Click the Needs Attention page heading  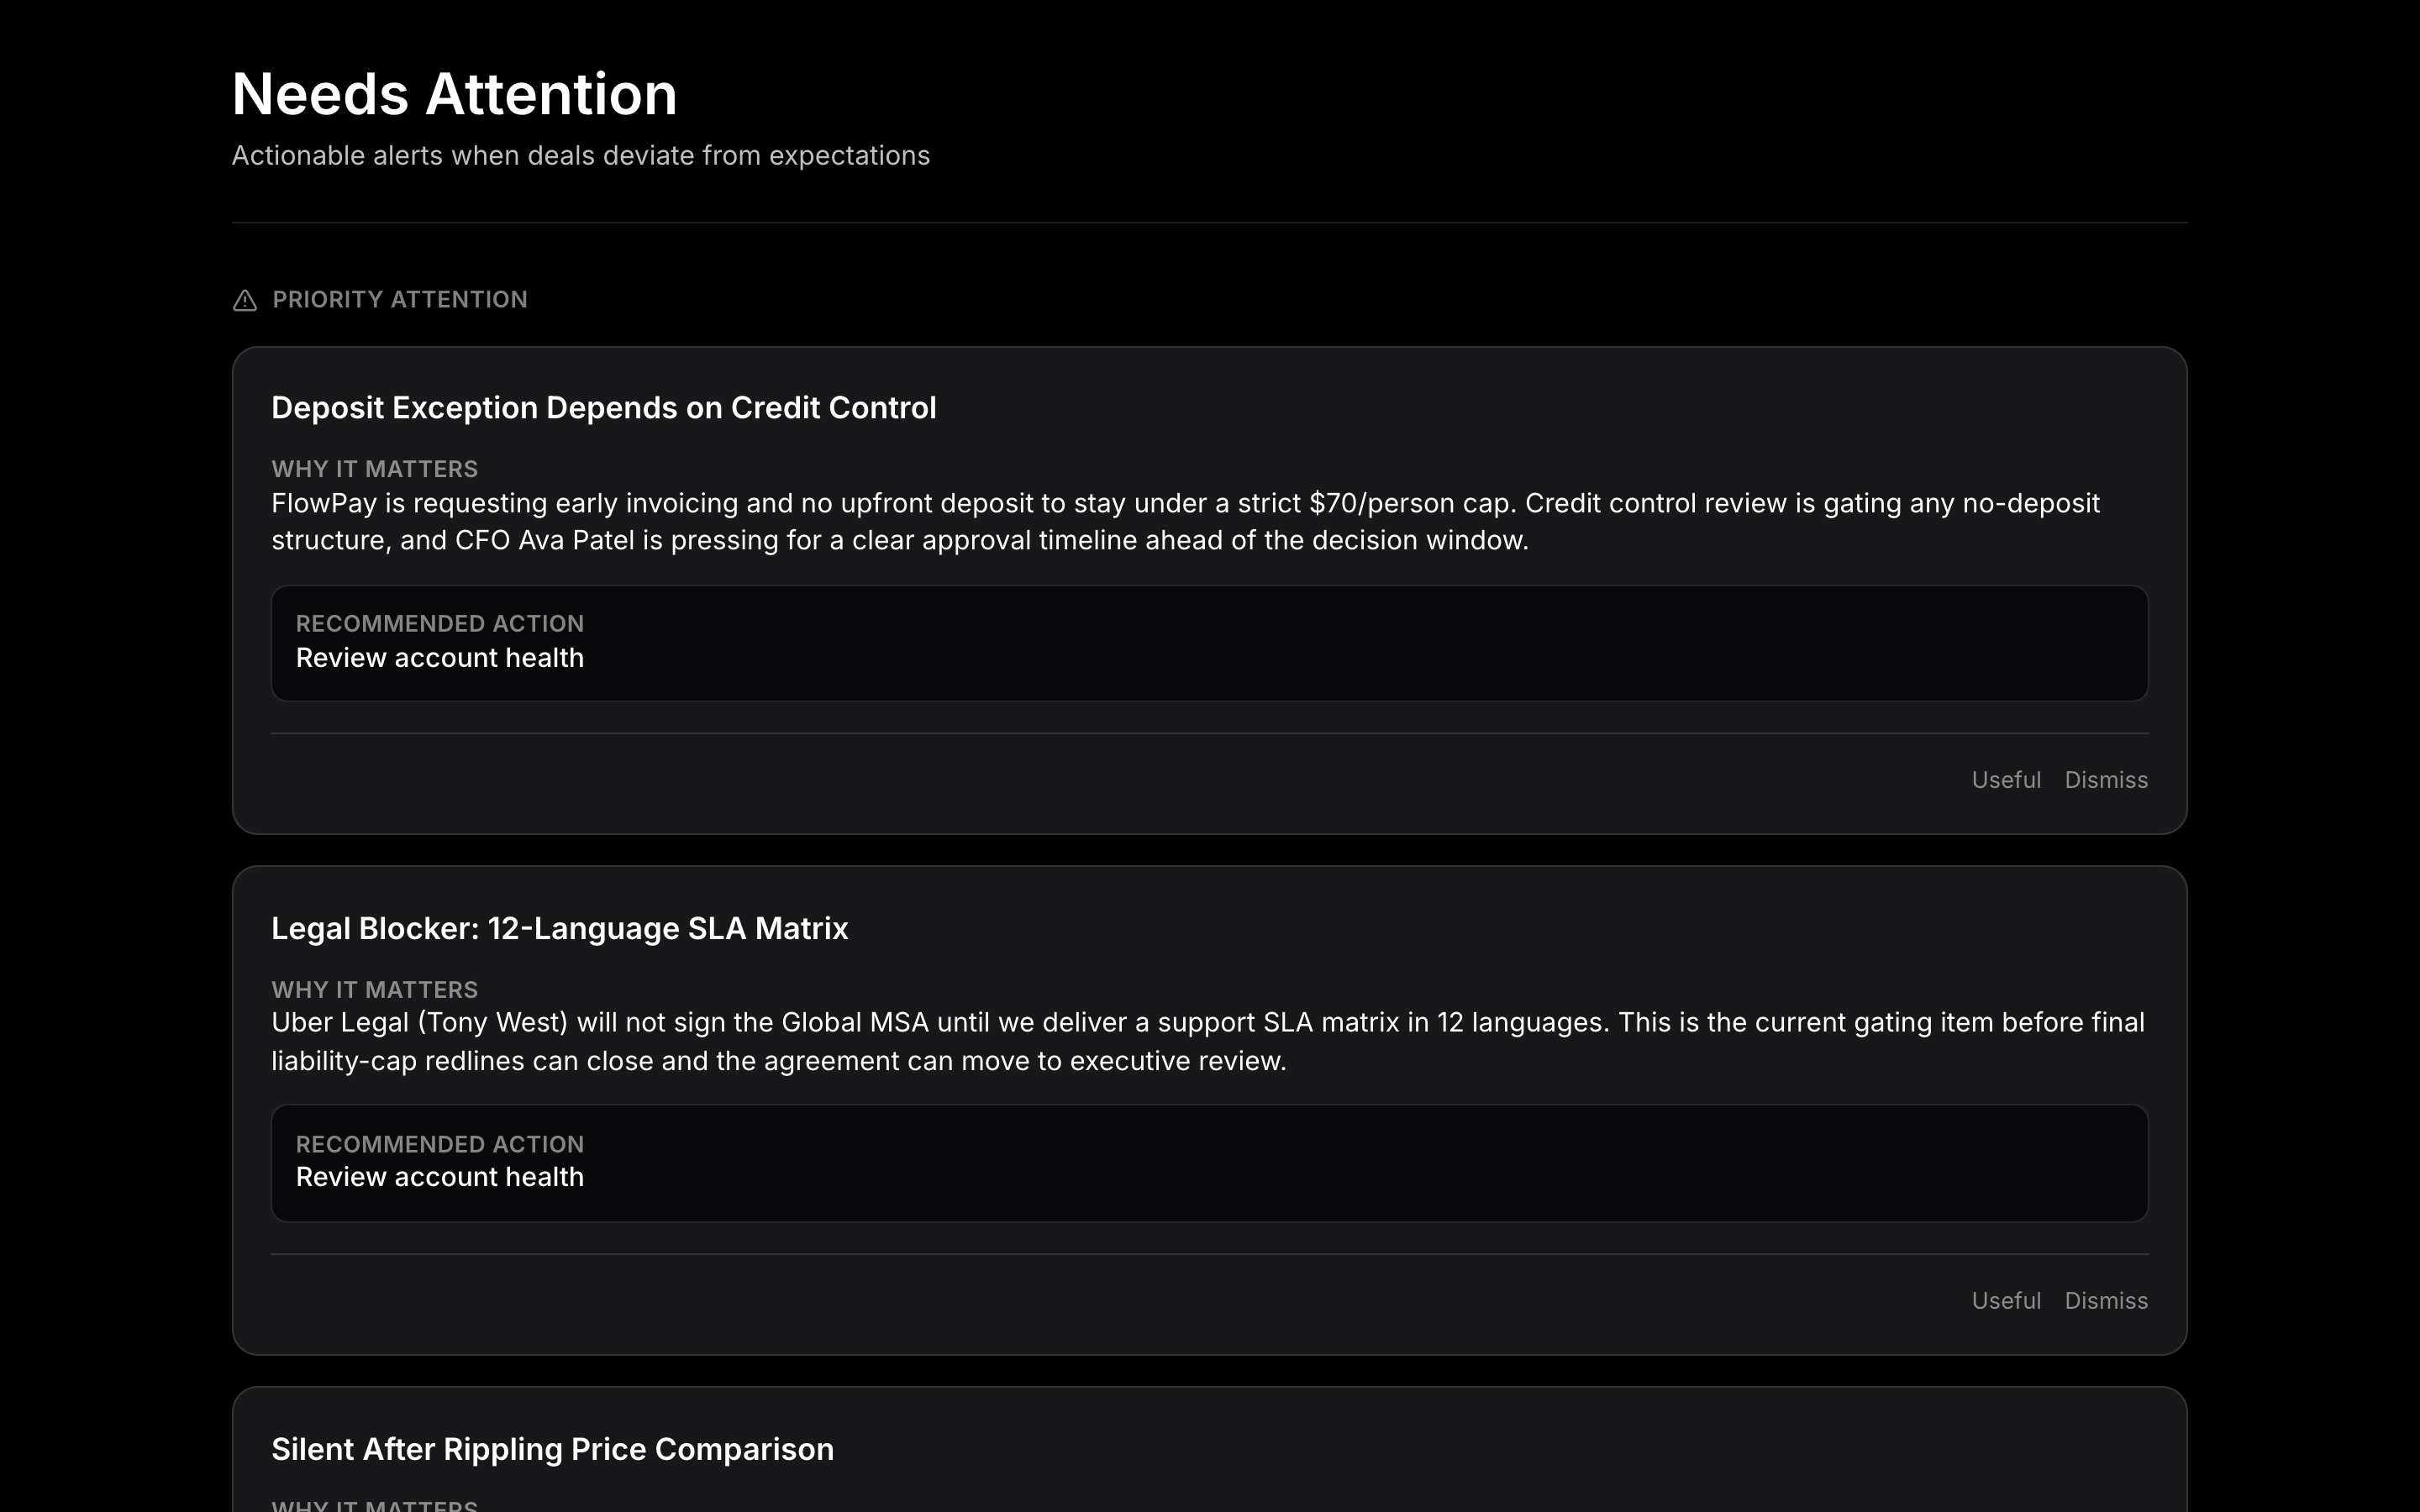click(x=454, y=94)
